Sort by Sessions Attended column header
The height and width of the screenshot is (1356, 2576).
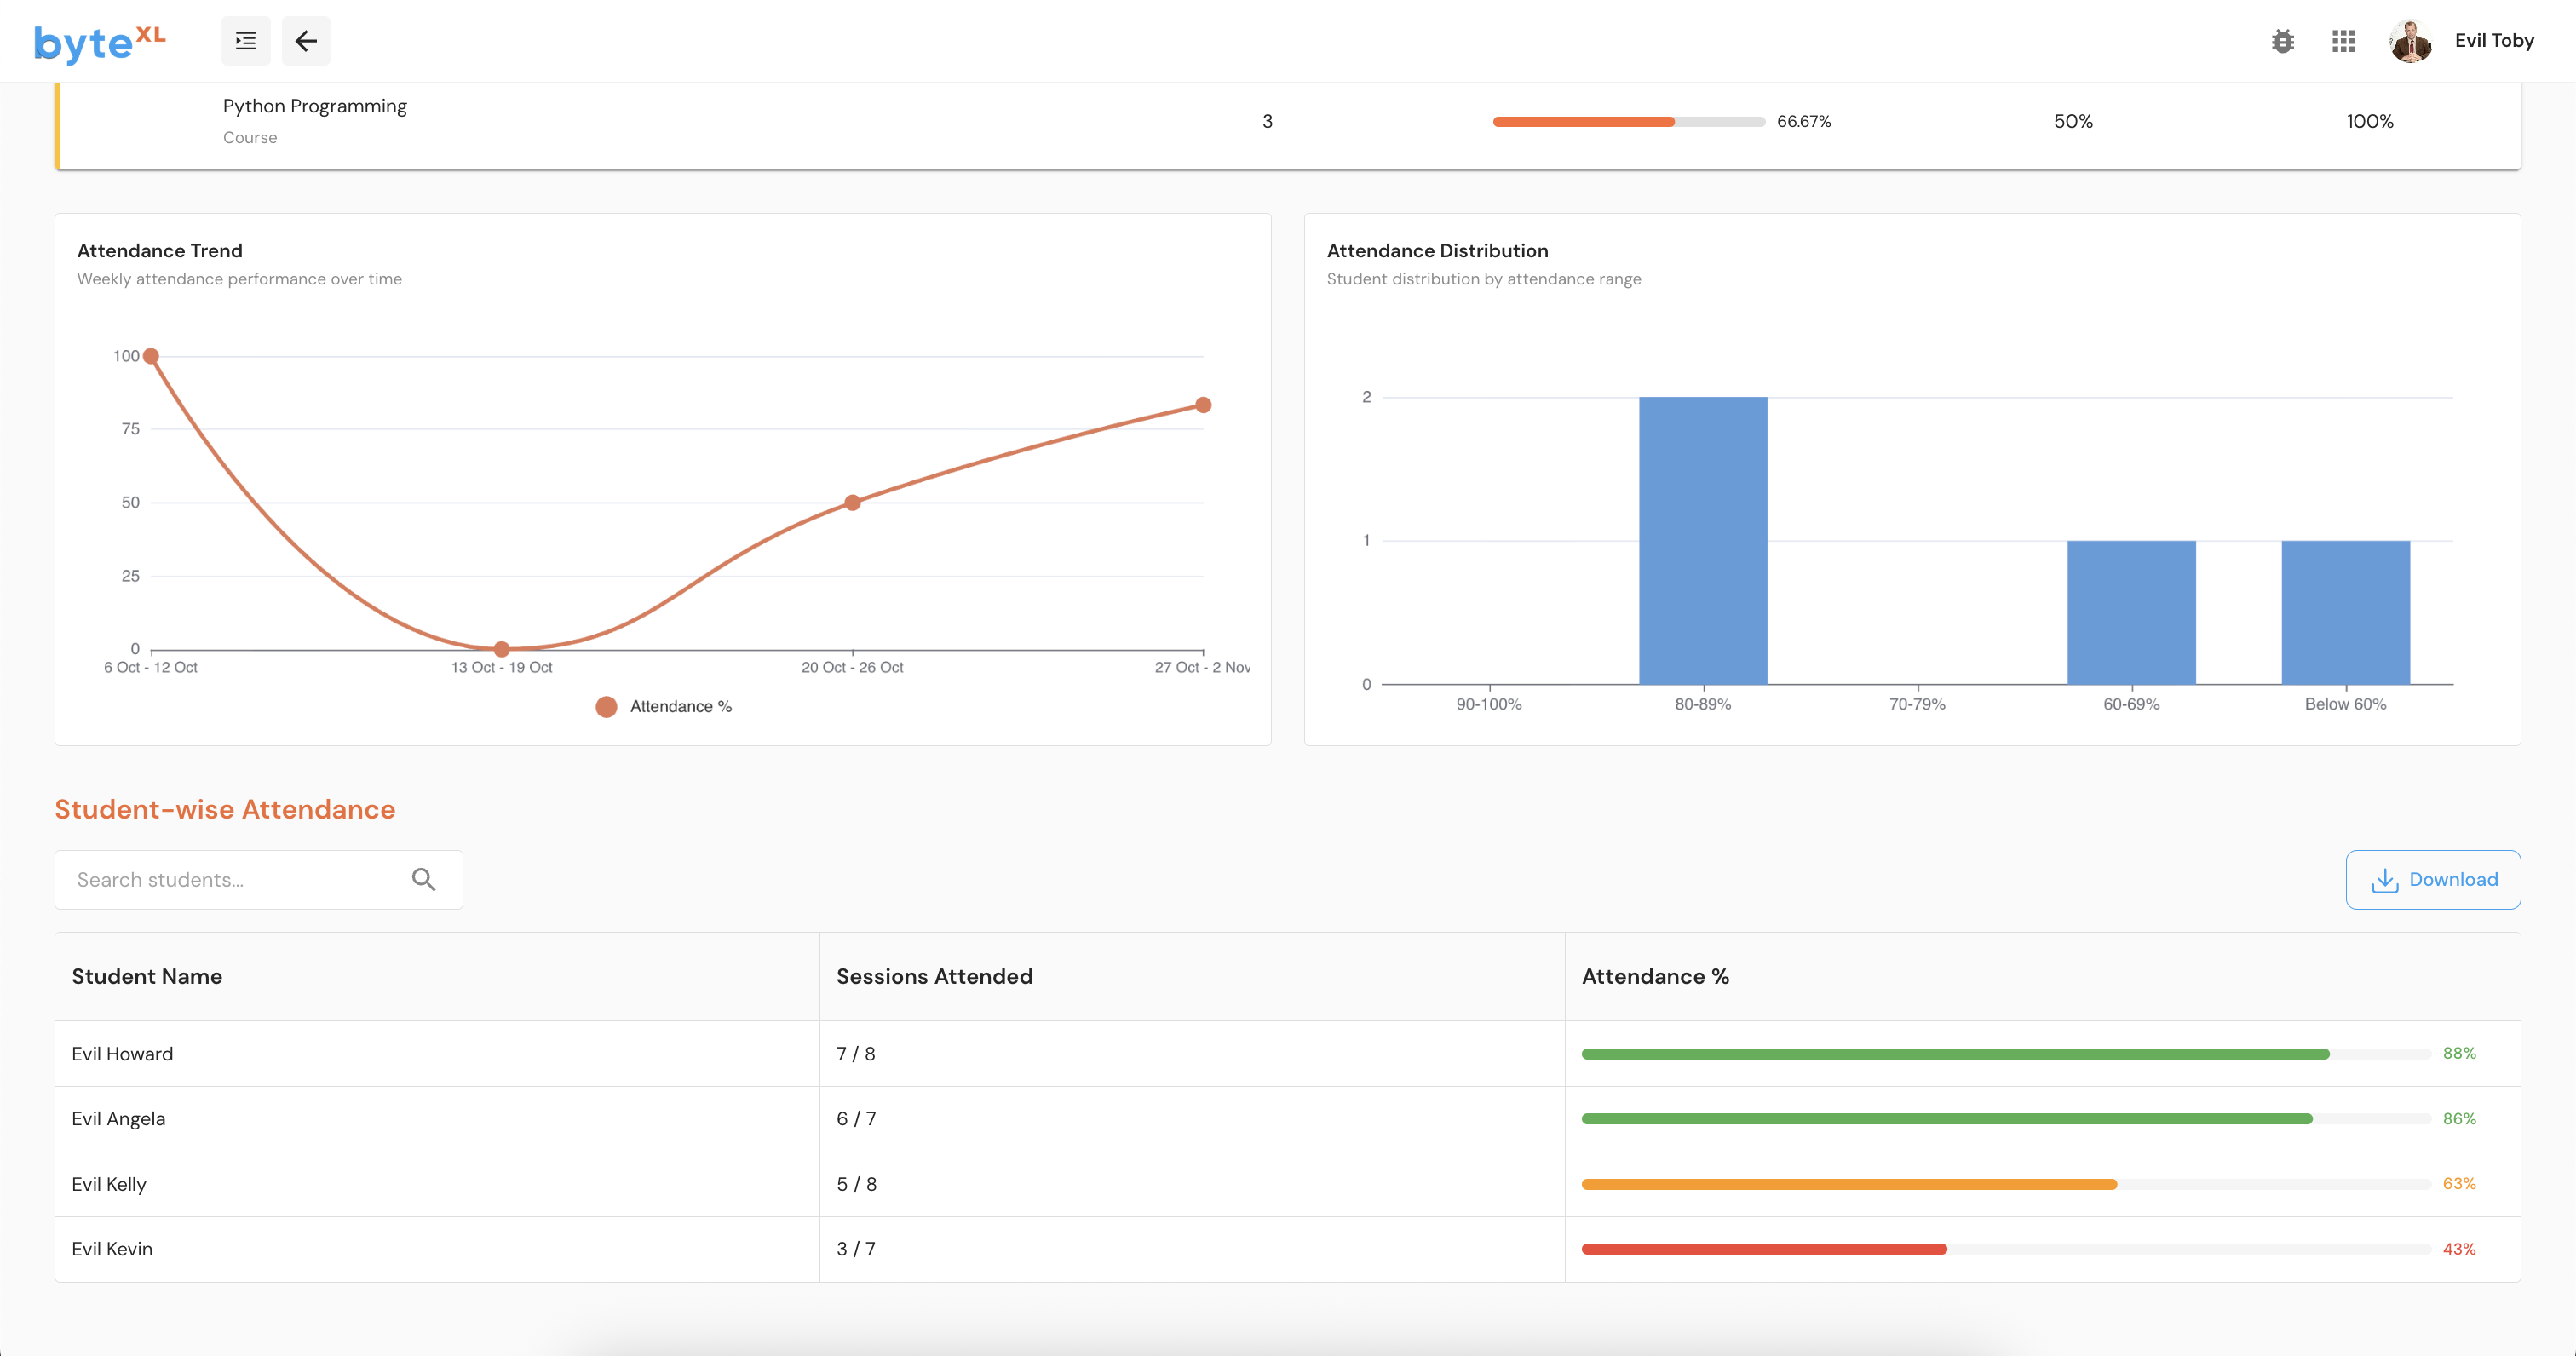pos(934,977)
